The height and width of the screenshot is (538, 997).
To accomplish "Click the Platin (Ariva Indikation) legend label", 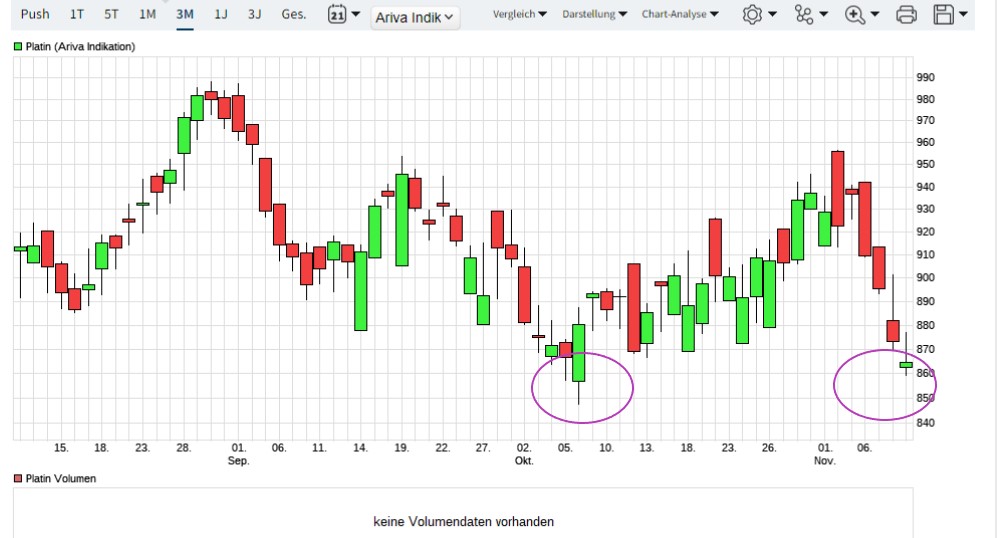I will click(x=80, y=46).
